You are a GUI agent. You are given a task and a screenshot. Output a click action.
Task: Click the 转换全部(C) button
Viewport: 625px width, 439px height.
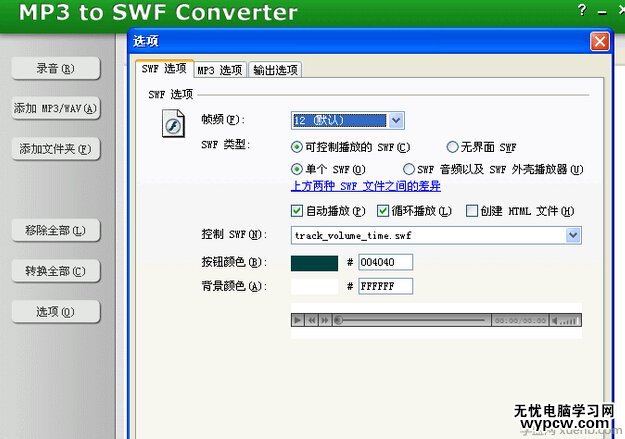point(55,271)
